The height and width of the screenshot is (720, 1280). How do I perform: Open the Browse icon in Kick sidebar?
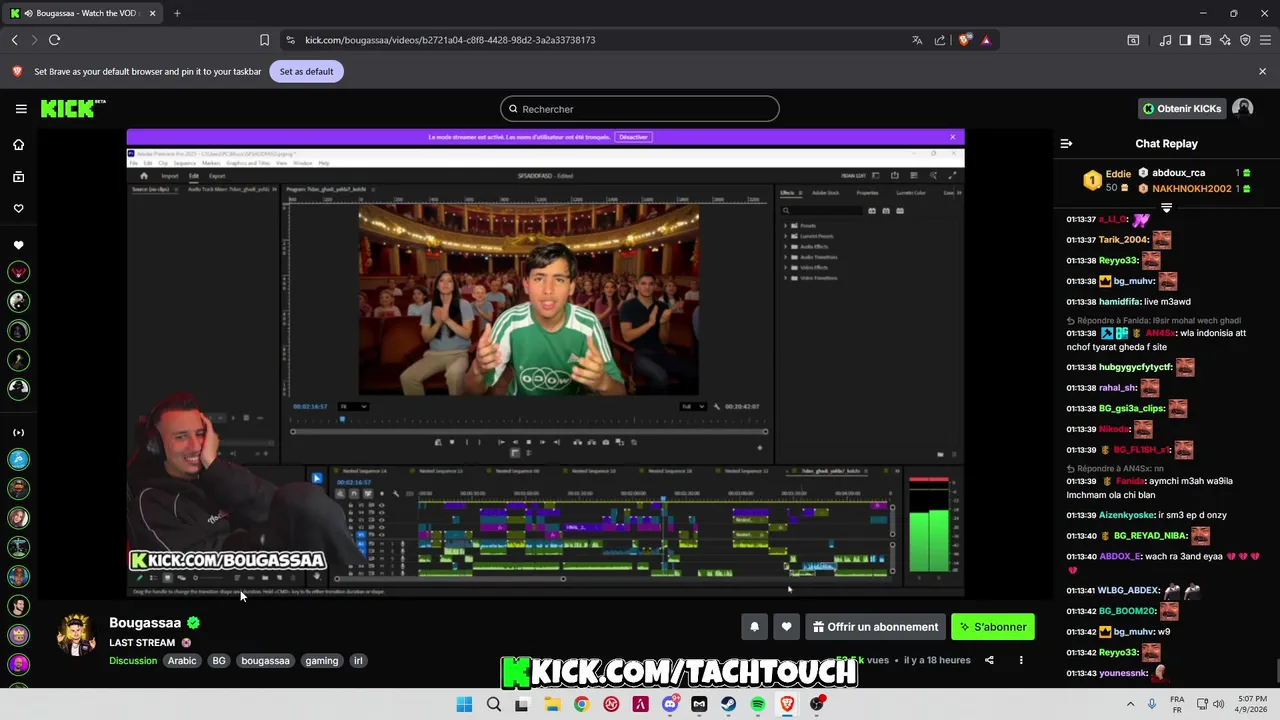coord(18,177)
